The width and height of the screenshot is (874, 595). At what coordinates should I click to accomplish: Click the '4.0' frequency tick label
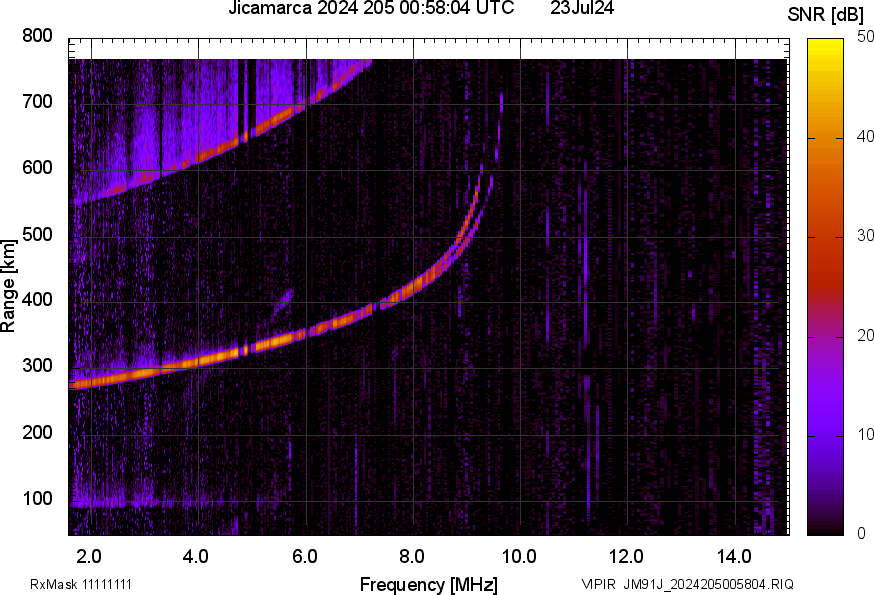pos(196,557)
